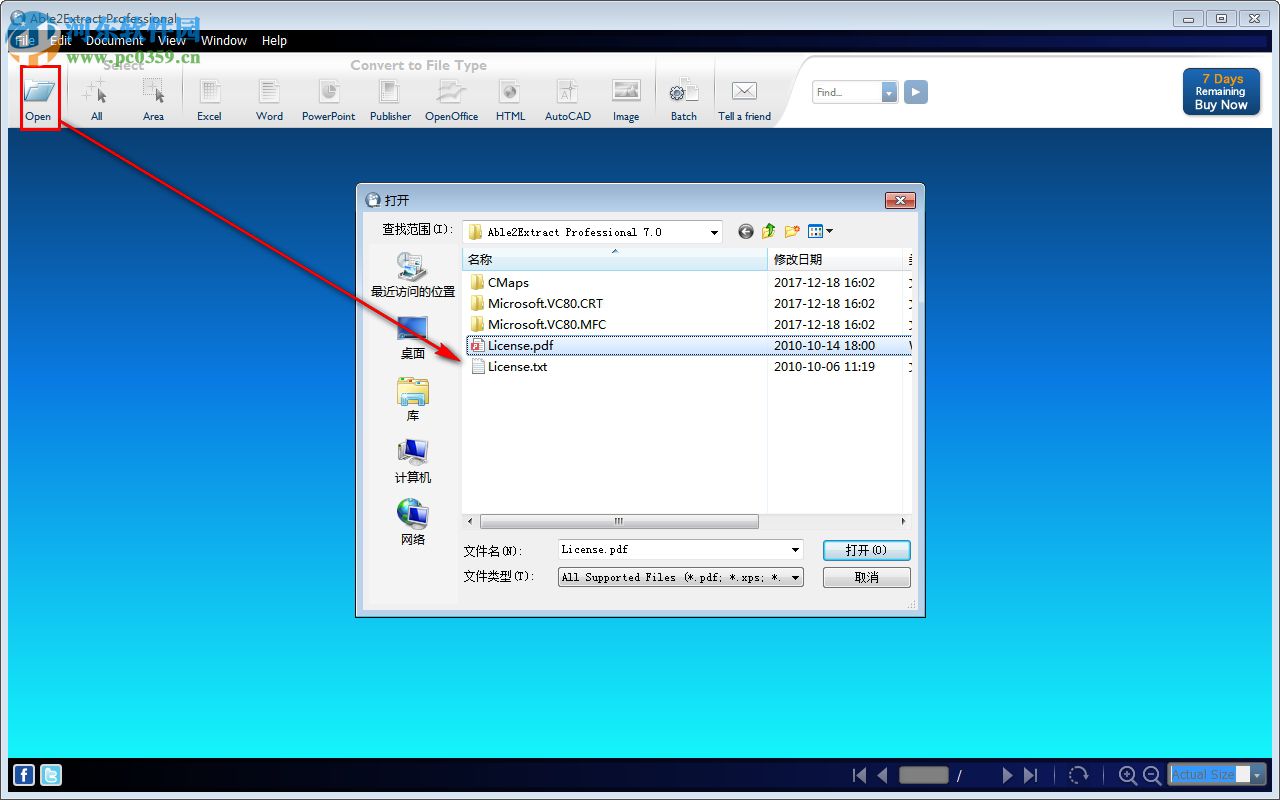Screen dimensions: 1280x800
Task: Go to last page button
Action: (1031, 775)
